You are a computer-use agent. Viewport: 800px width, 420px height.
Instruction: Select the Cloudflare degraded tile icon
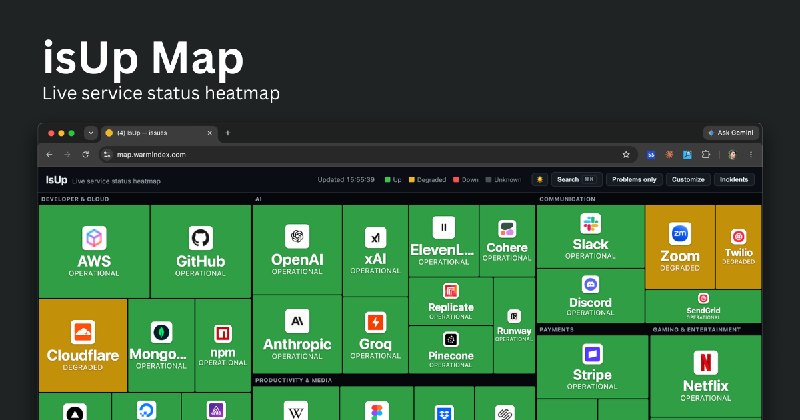(83, 332)
